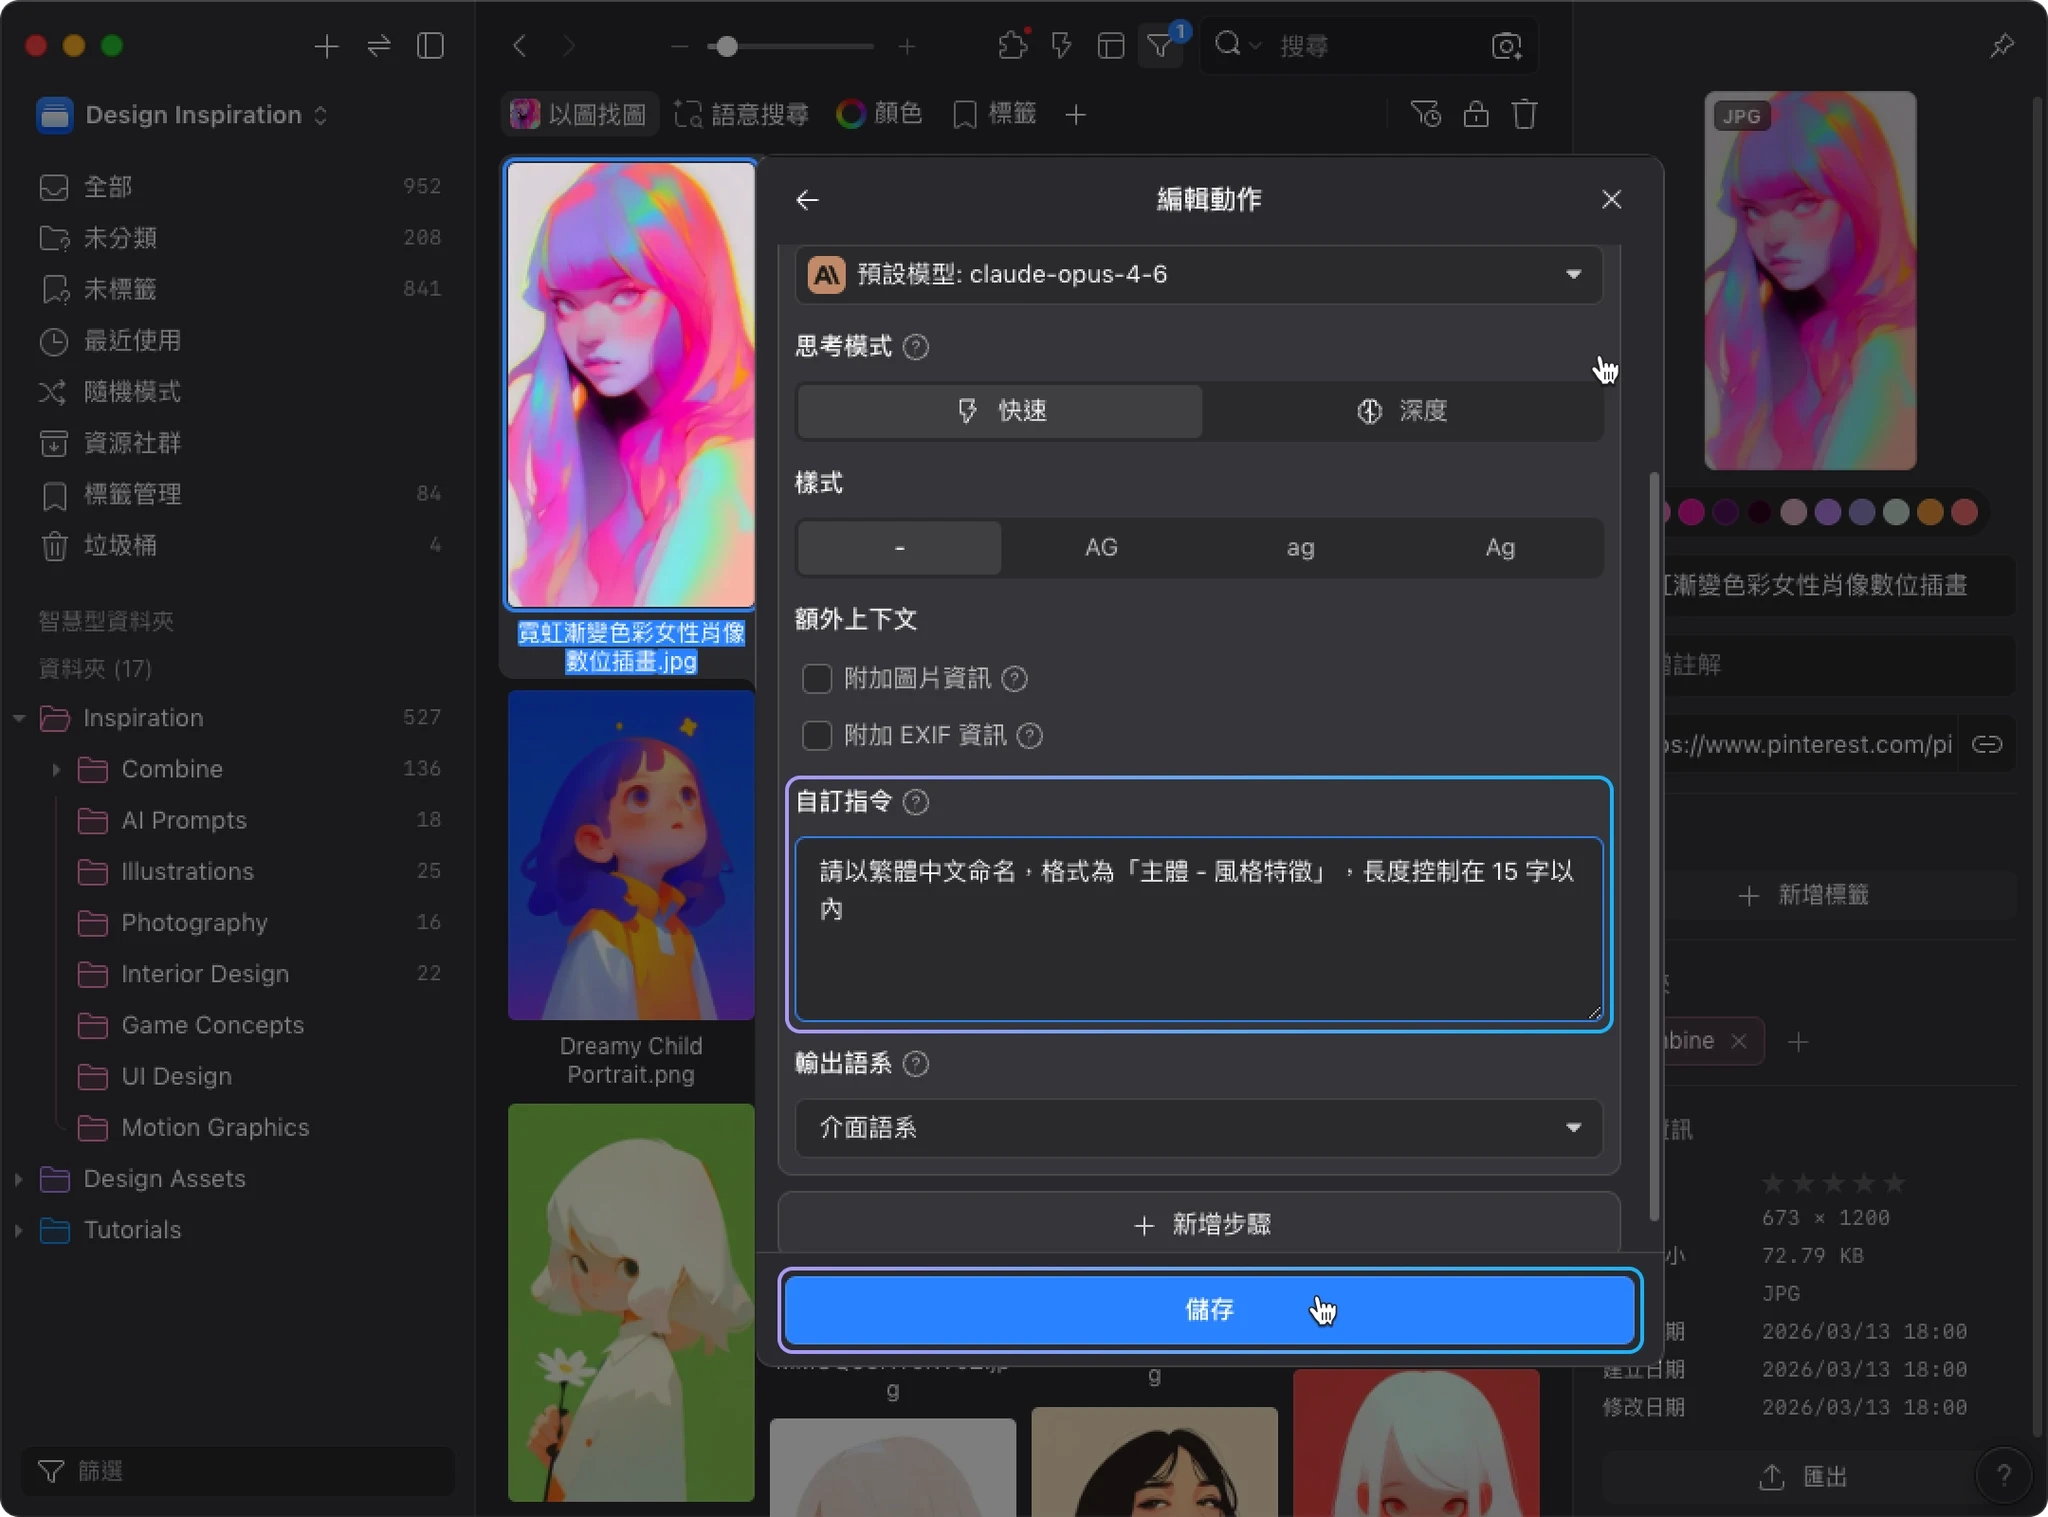The image size is (2048, 1517).
Task: Enable the 附加 EXIF 資訊 checkbox
Action: click(817, 736)
